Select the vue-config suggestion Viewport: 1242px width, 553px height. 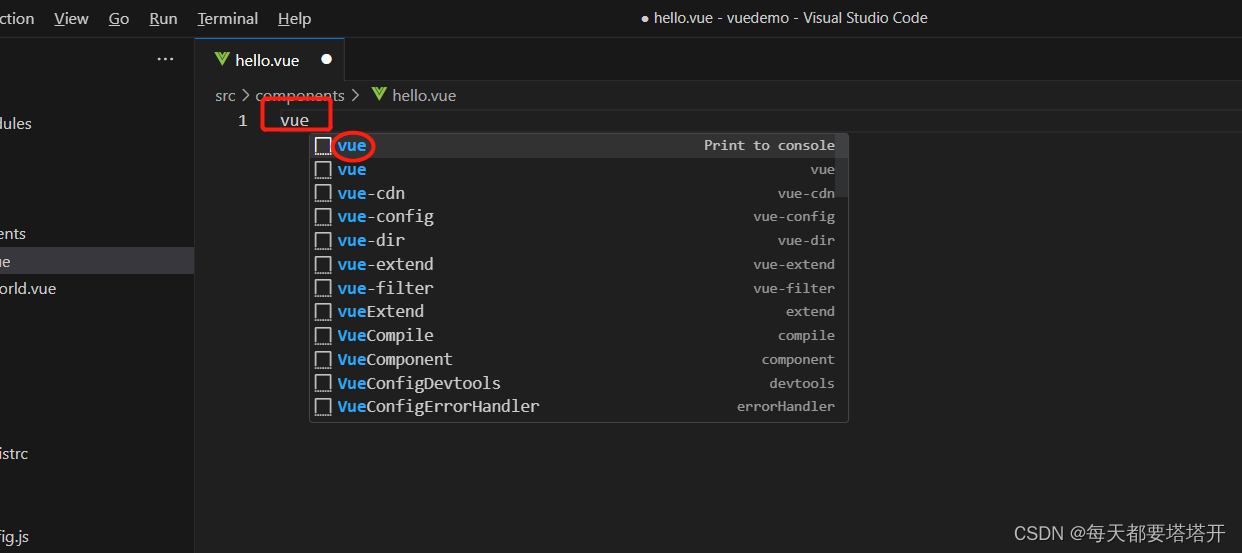(x=578, y=217)
